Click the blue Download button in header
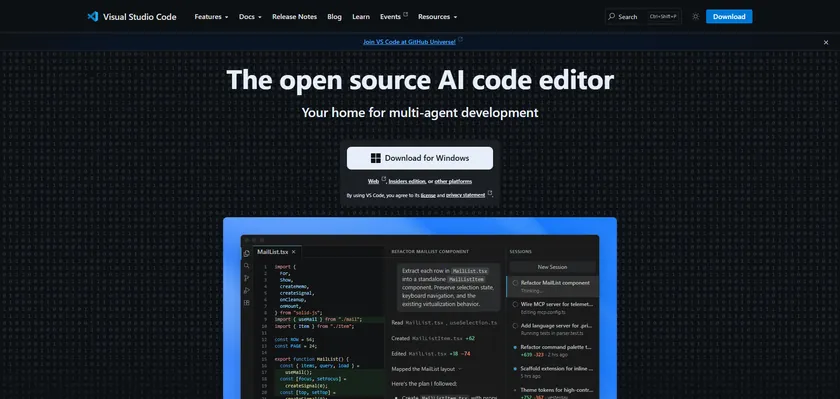 pos(729,17)
